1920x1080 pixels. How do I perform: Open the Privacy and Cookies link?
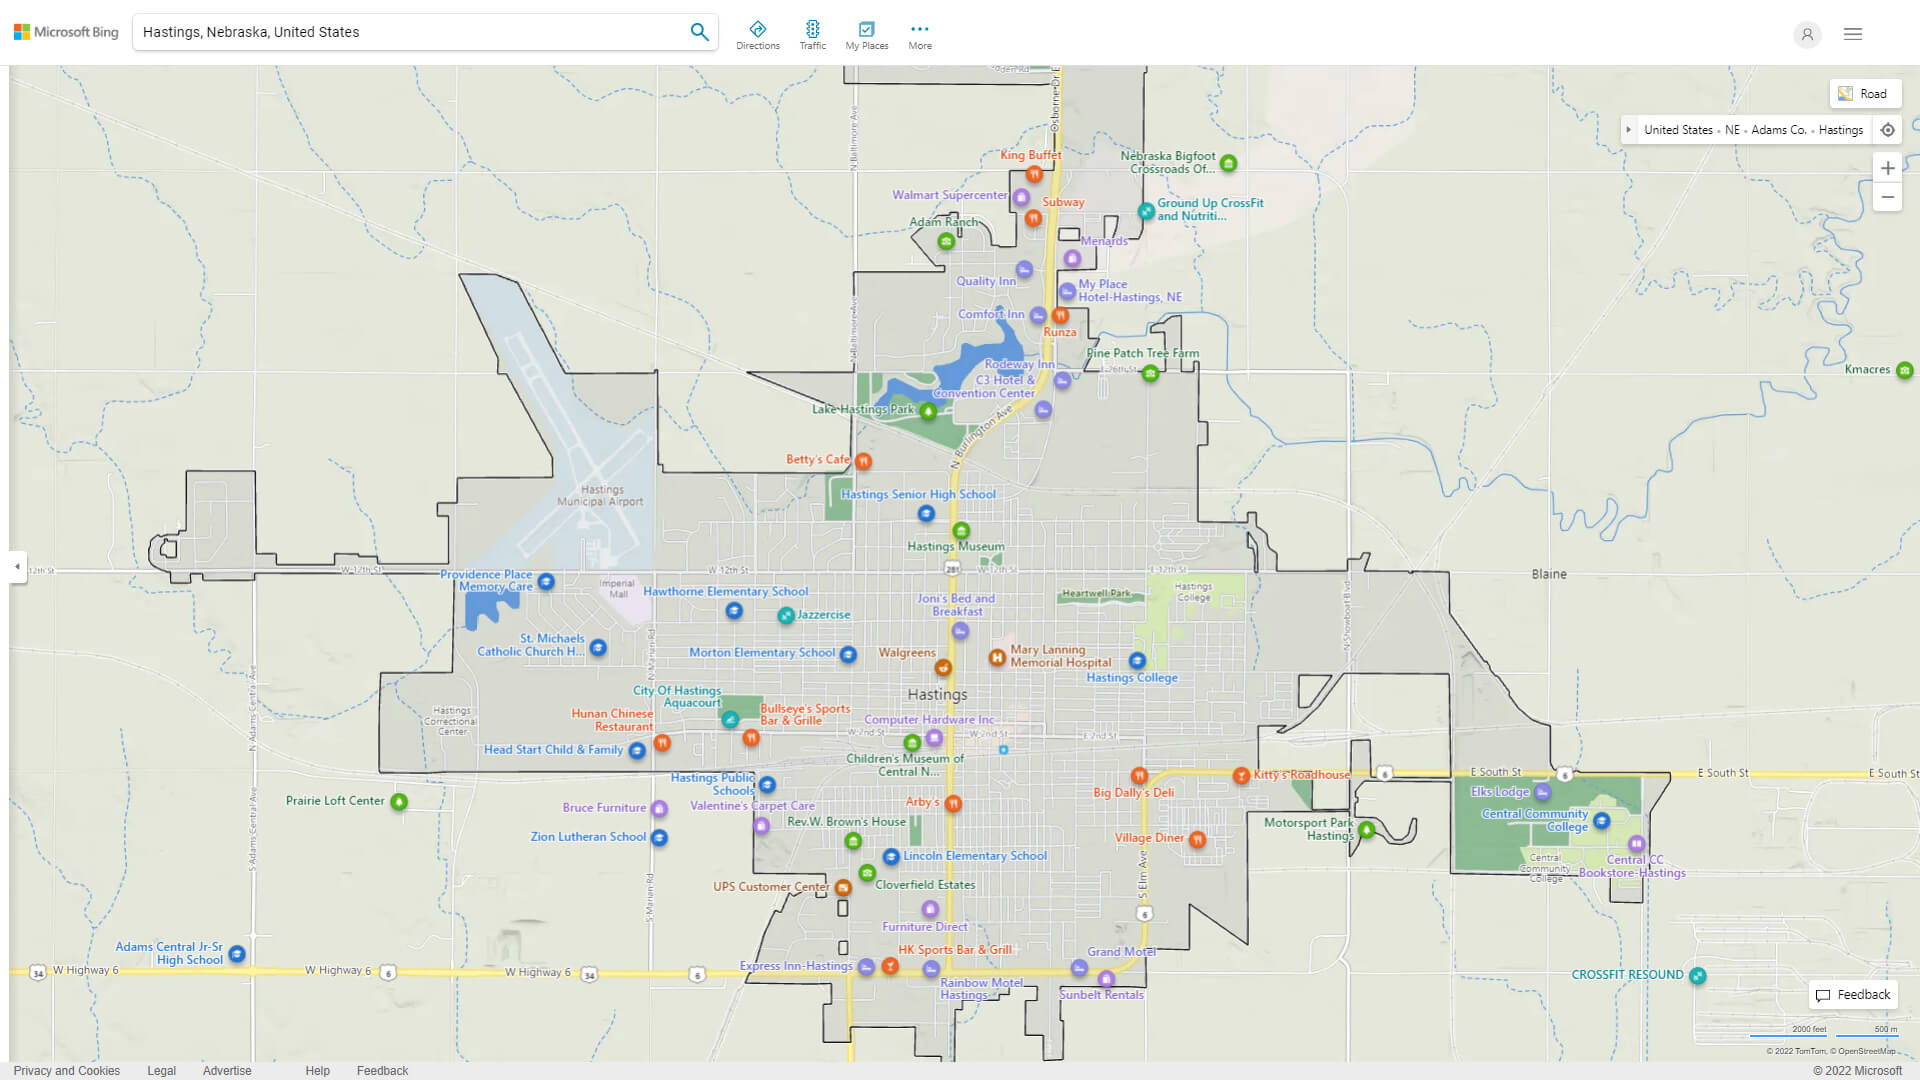tap(66, 1070)
